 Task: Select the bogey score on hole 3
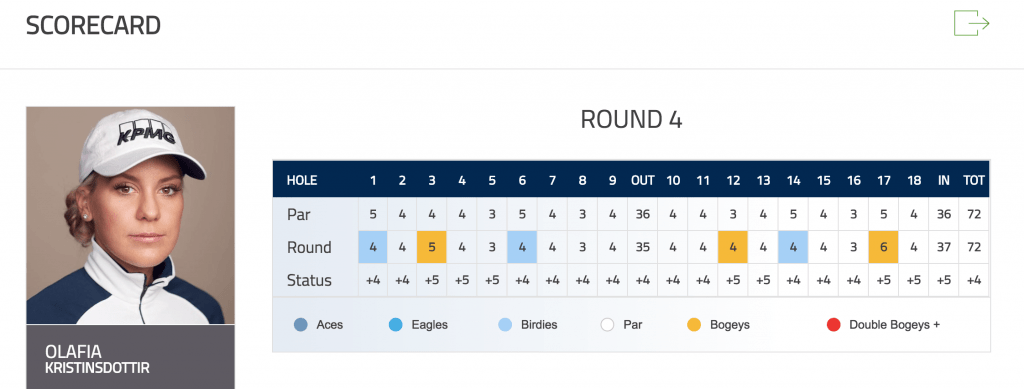432,247
